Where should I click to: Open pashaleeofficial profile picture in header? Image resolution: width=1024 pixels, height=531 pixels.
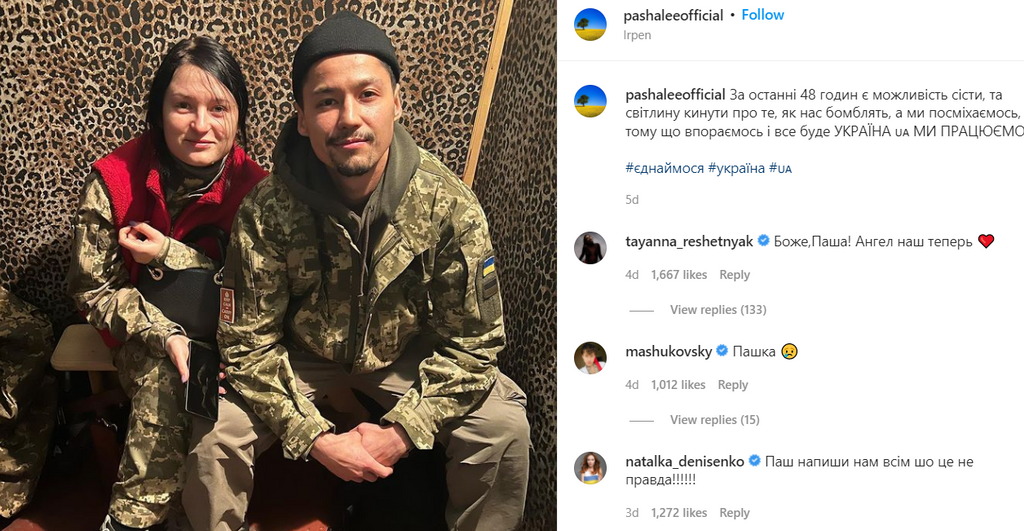click(590, 25)
